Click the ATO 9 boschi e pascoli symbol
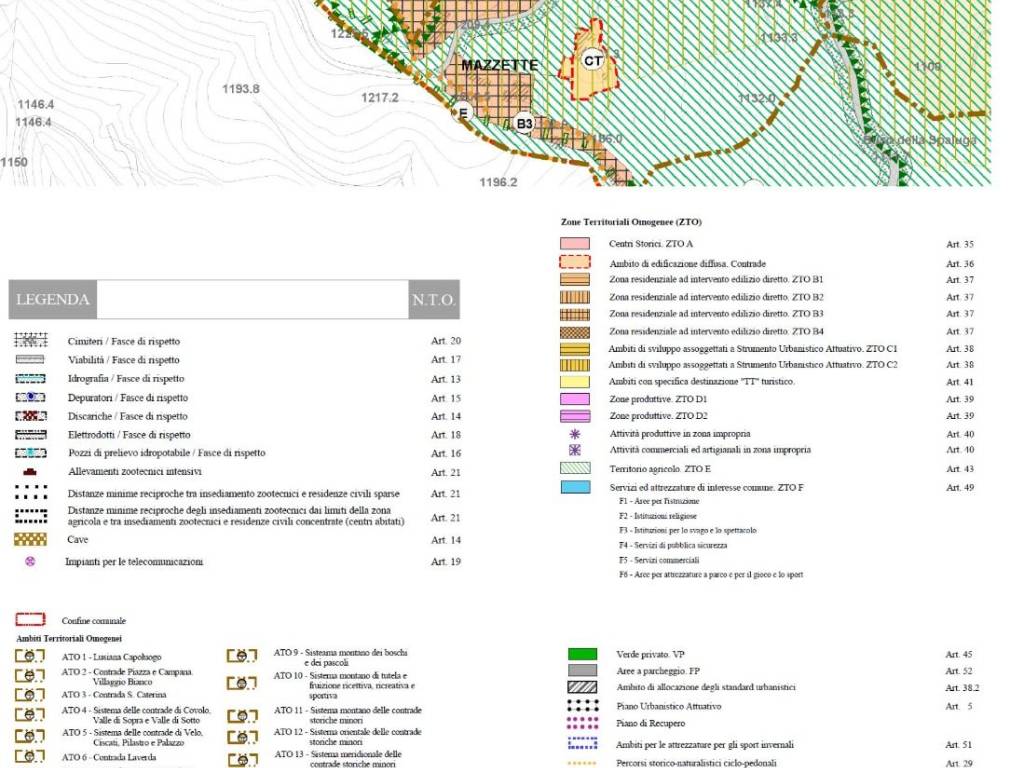The height and width of the screenshot is (768, 1024). pos(242,656)
